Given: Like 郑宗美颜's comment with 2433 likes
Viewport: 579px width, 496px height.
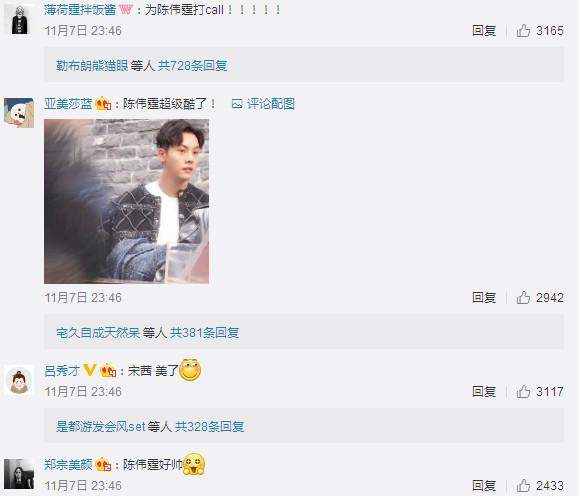Looking at the screenshot, I should point(539,486).
